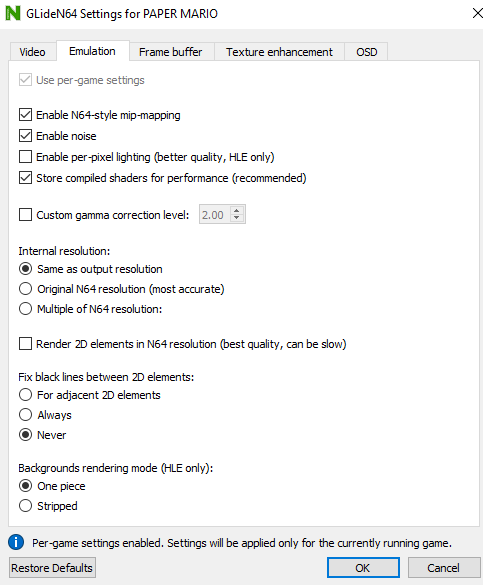The height and width of the screenshot is (585, 483).
Task: Decrease gamma level with down spinner arrow
Action: pyautogui.click(x=236, y=218)
